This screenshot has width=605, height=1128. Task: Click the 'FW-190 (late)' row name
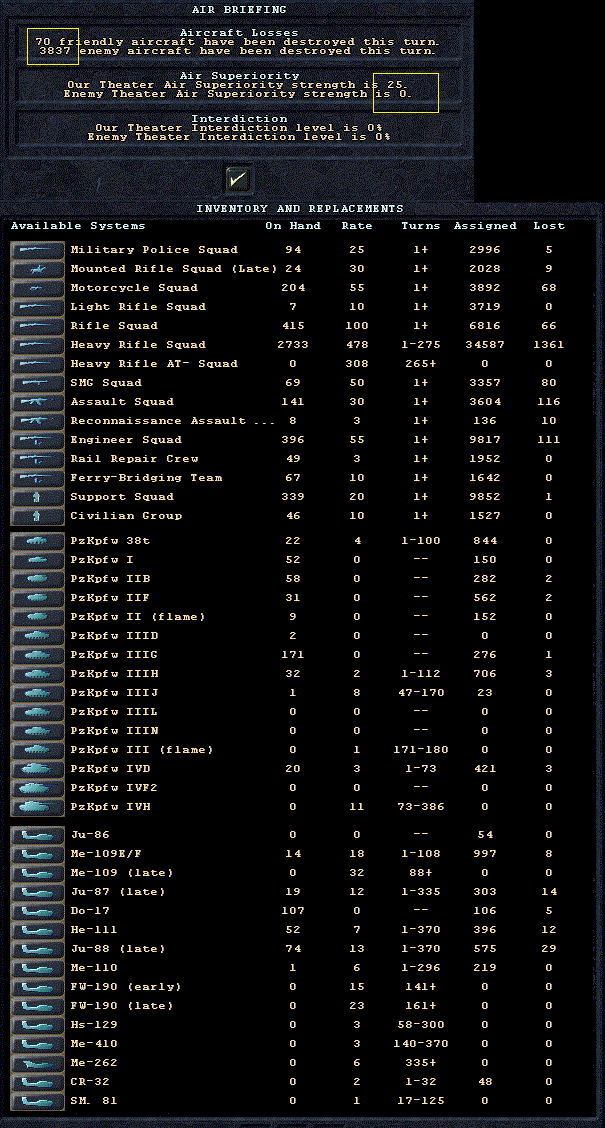point(122,1006)
